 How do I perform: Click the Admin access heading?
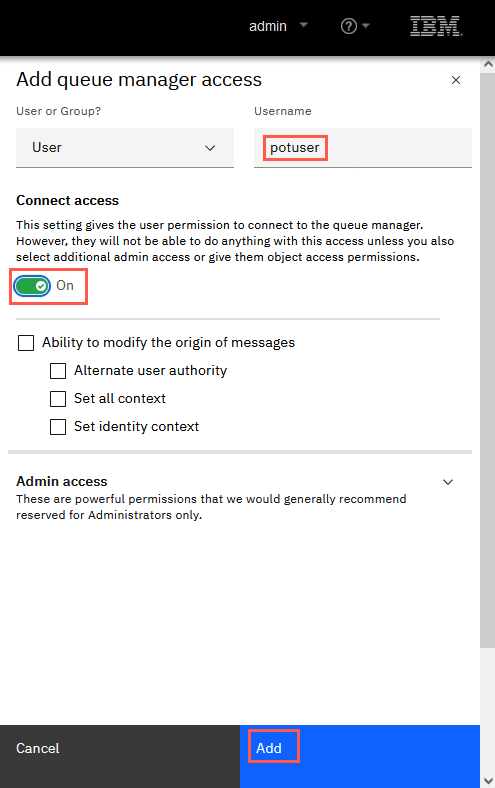pos(62,481)
